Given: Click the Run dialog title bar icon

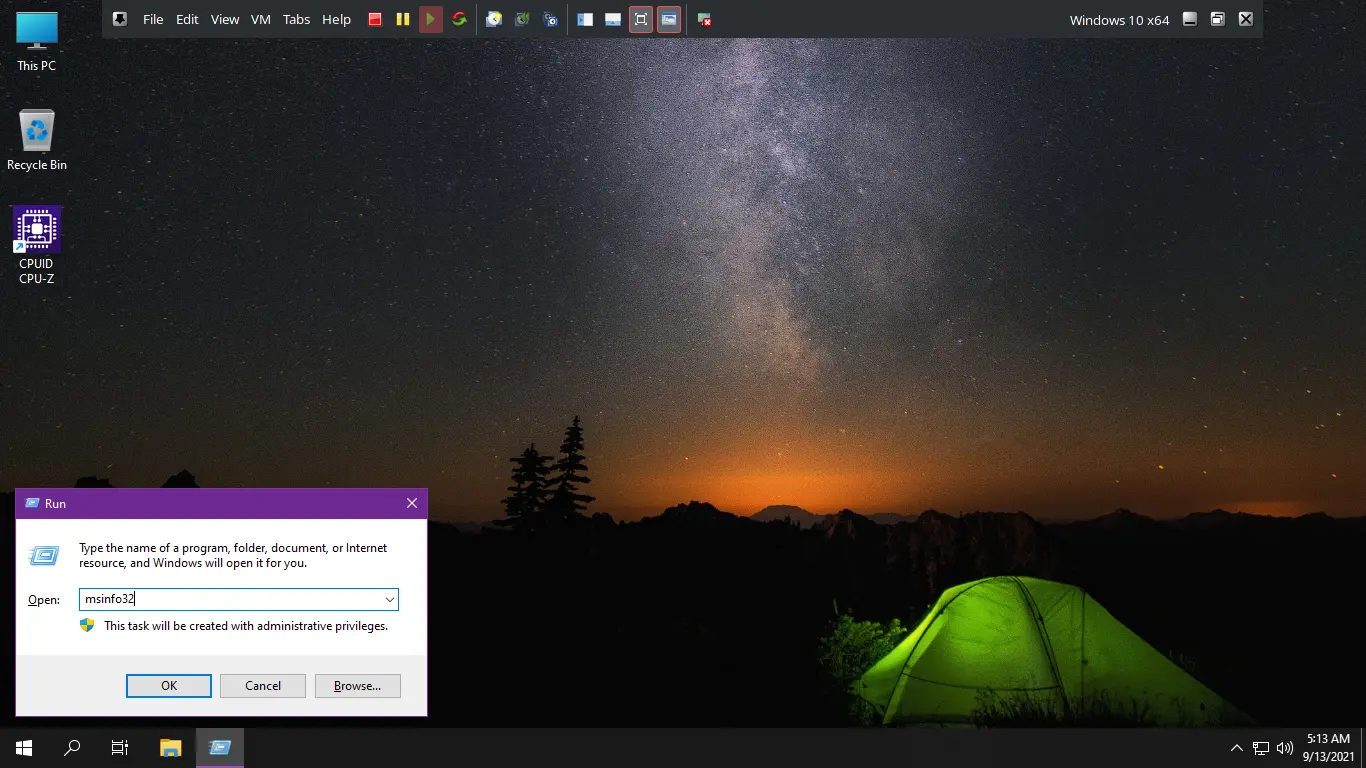Looking at the screenshot, I should pyautogui.click(x=32, y=503).
